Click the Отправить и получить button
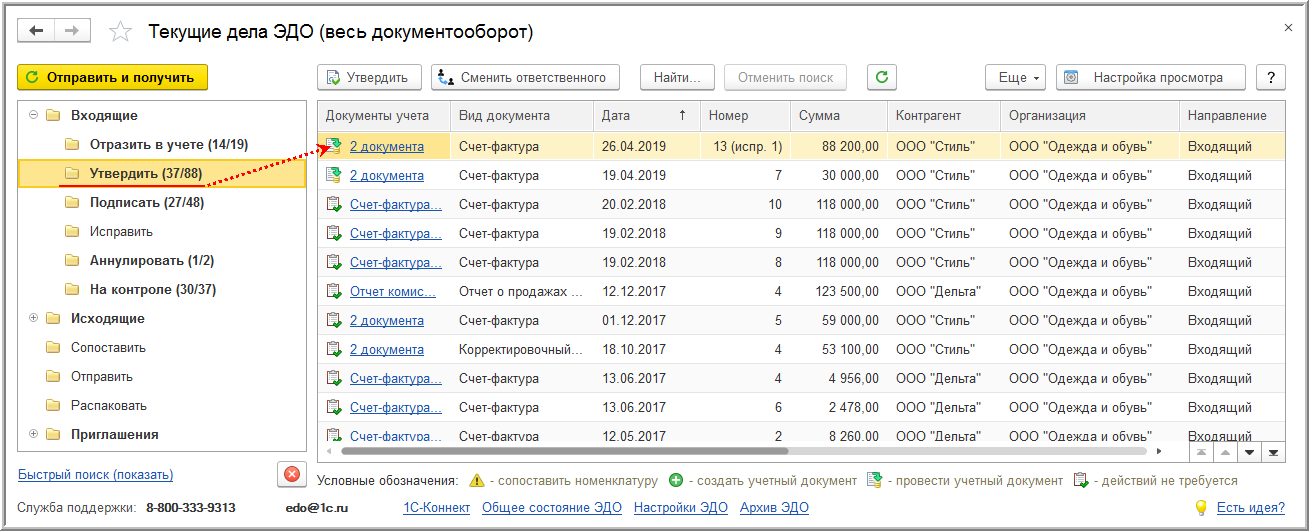The image size is (1309, 531). (112, 77)
